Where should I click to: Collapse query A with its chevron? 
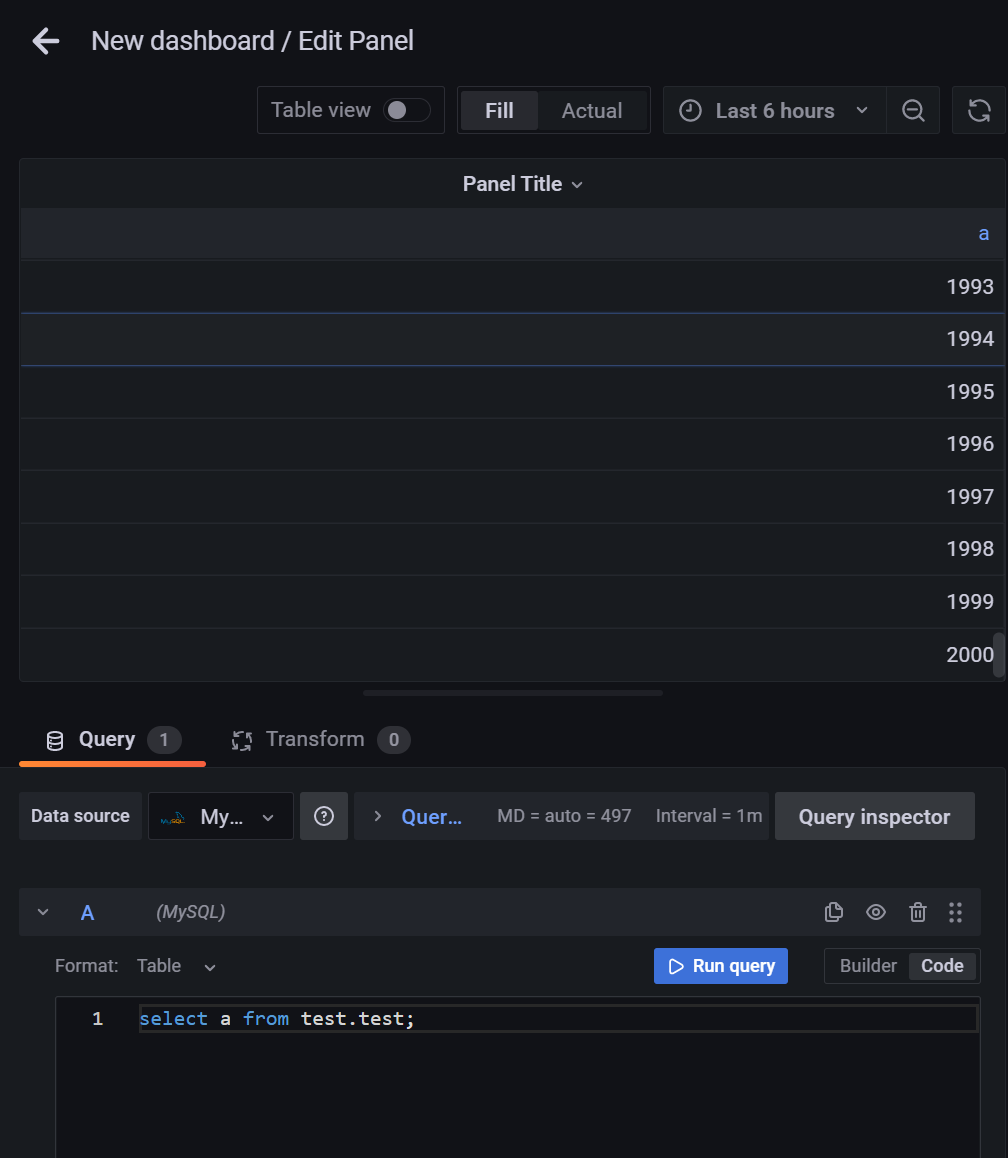pyautogui.click(x=42, y=912)
